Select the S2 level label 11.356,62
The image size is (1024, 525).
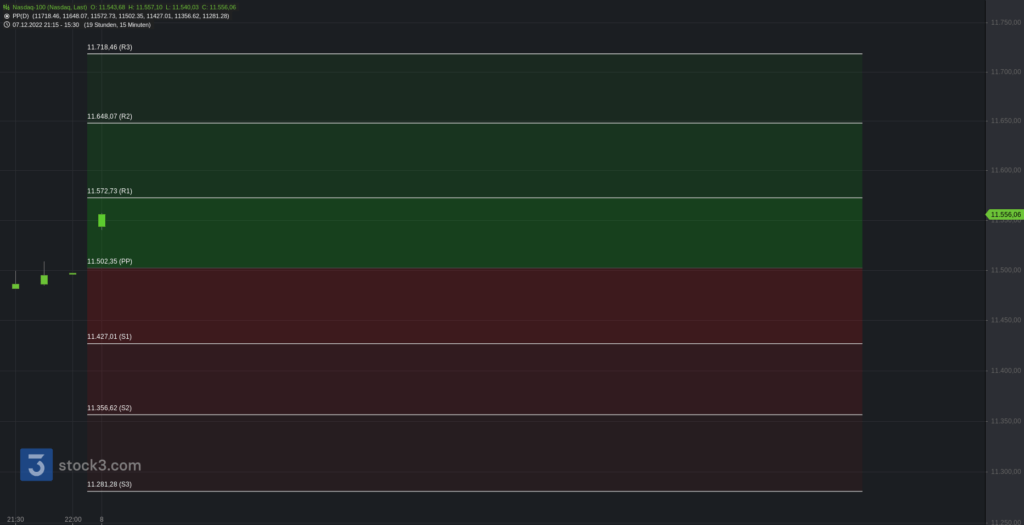click(109, 408)
